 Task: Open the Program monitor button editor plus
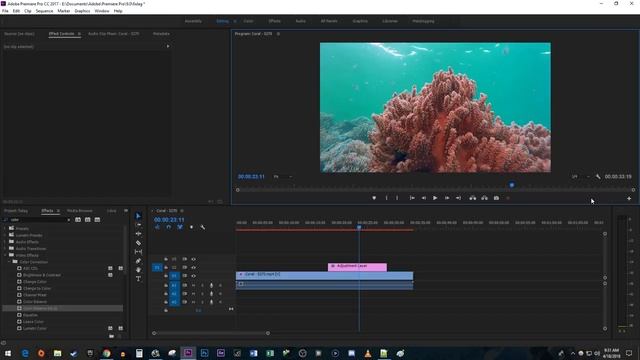(629, 198)
